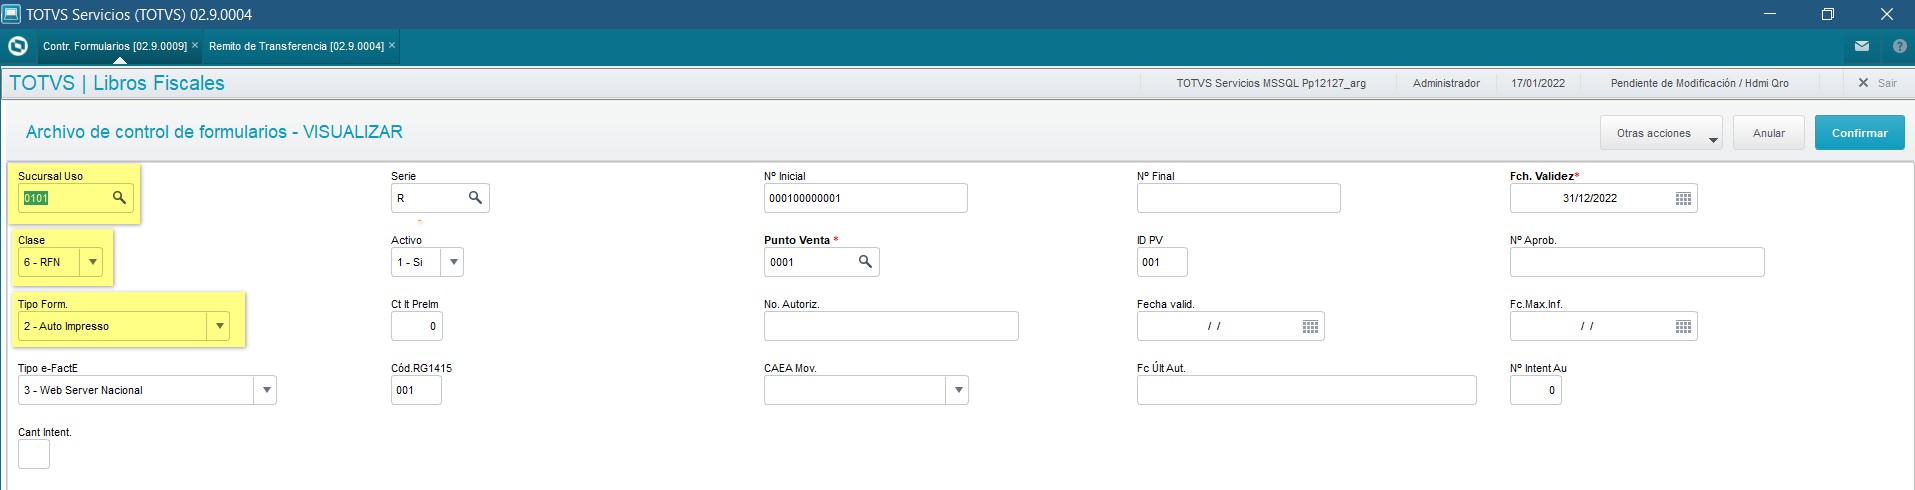The image size is (1915, 490).
Task: Click the 17/01/2022 date in header
Action: [1538, 83]
